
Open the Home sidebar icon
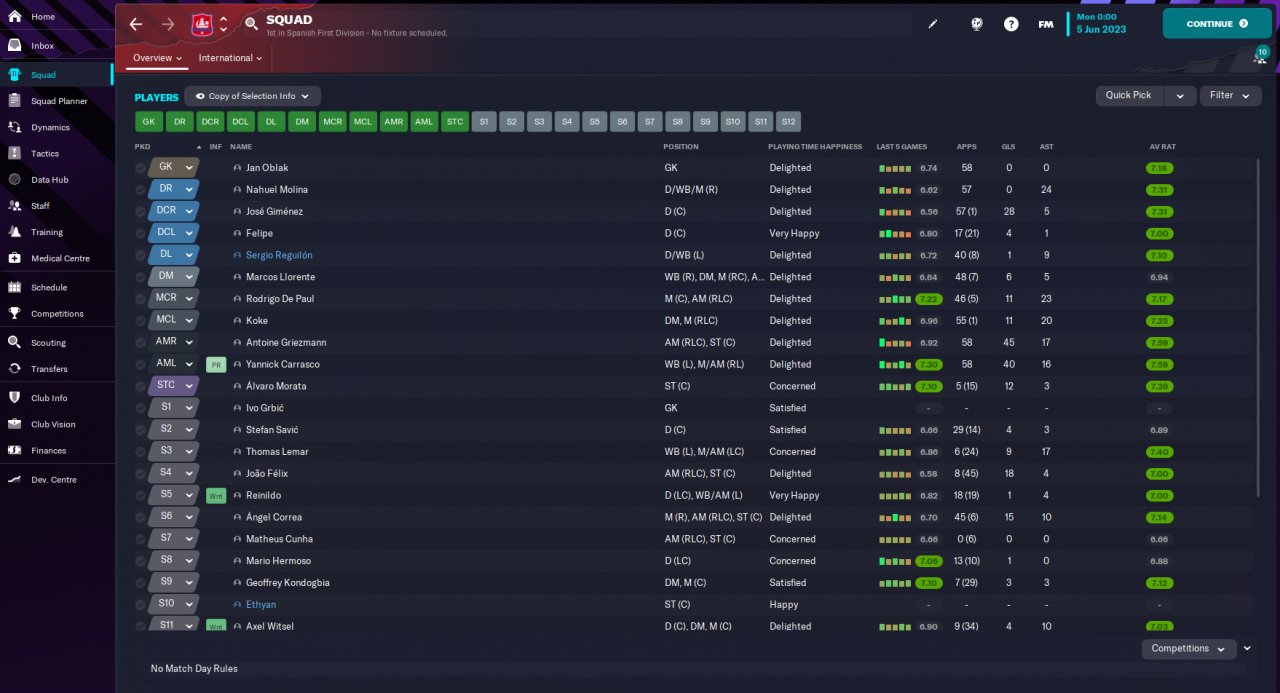point(15,17)
